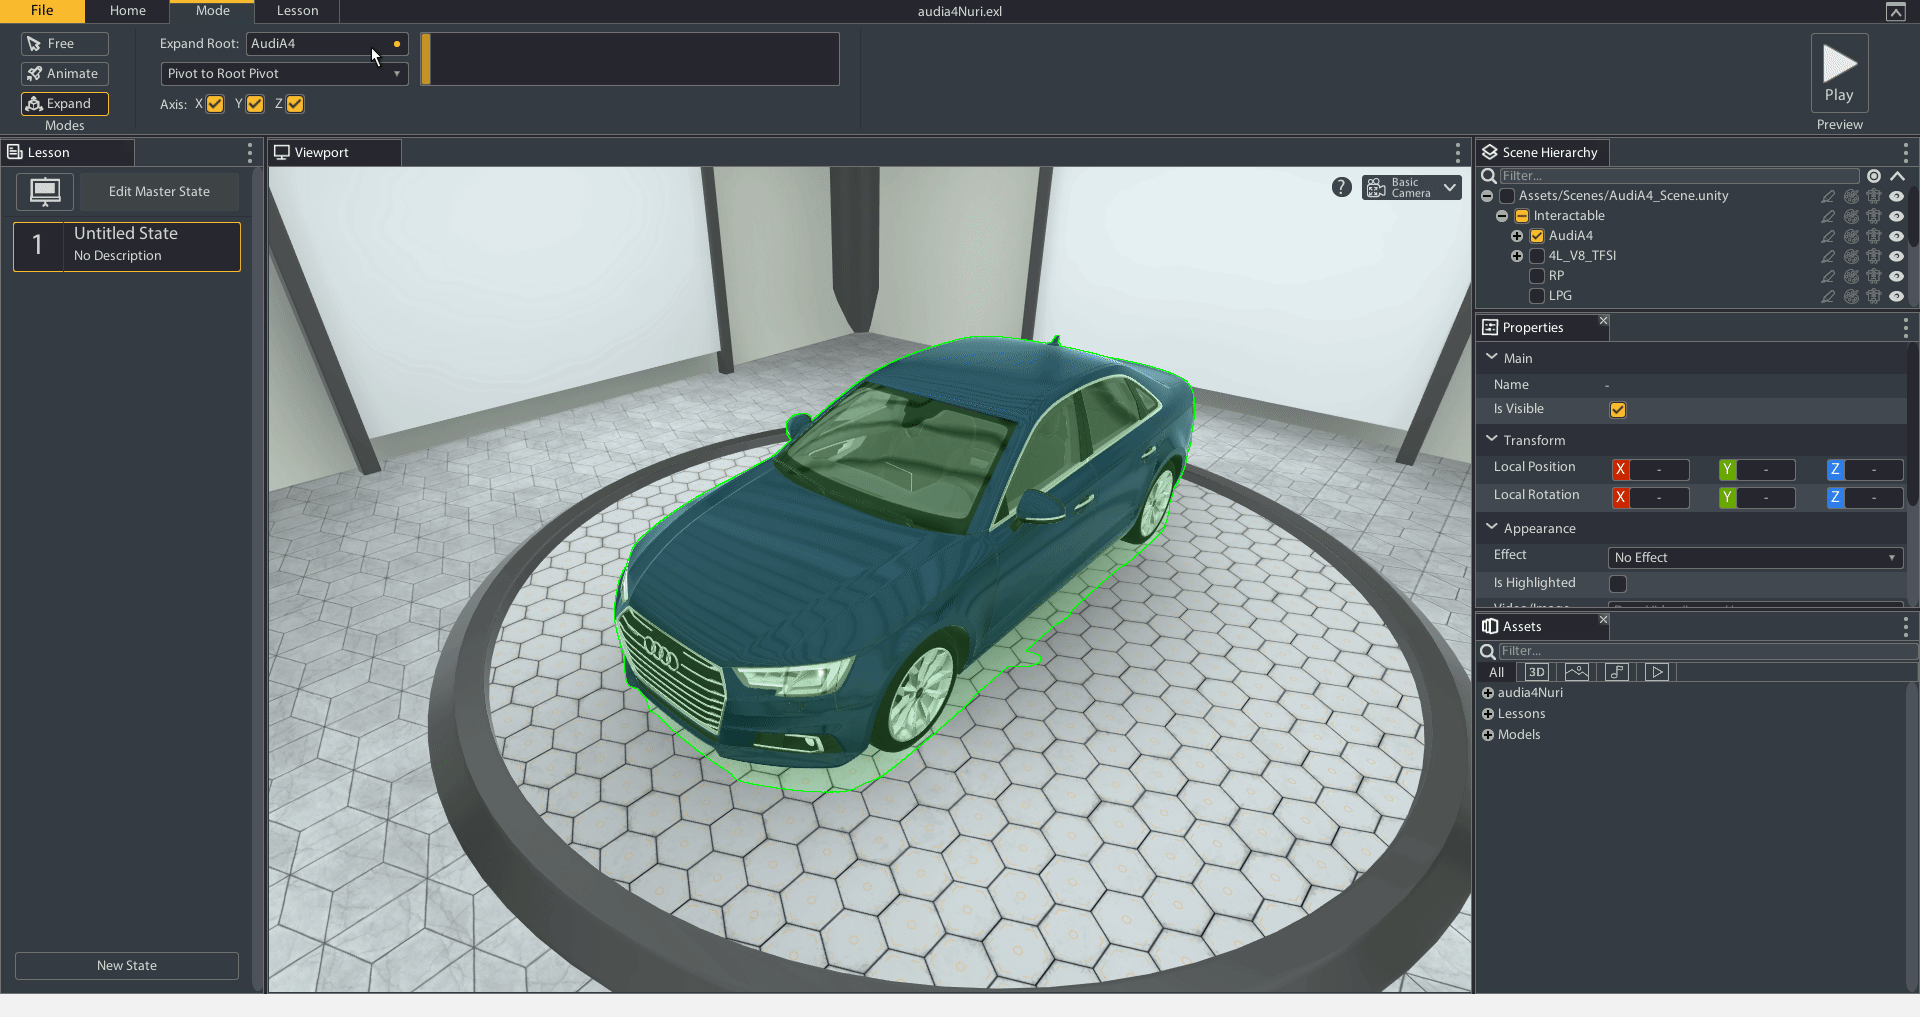Collapse all using the hierarchy up-chevron
Image resolution: width=1920 pixels, height=1017 pixels.
1897,176
